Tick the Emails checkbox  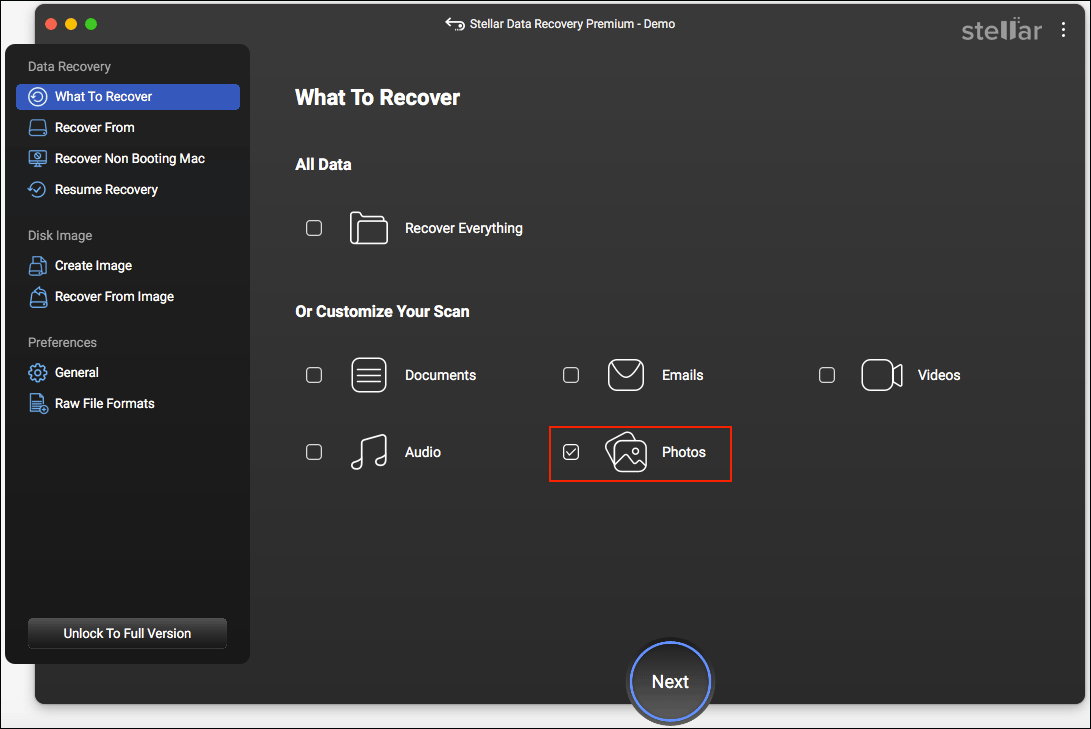tap(571, 375)
